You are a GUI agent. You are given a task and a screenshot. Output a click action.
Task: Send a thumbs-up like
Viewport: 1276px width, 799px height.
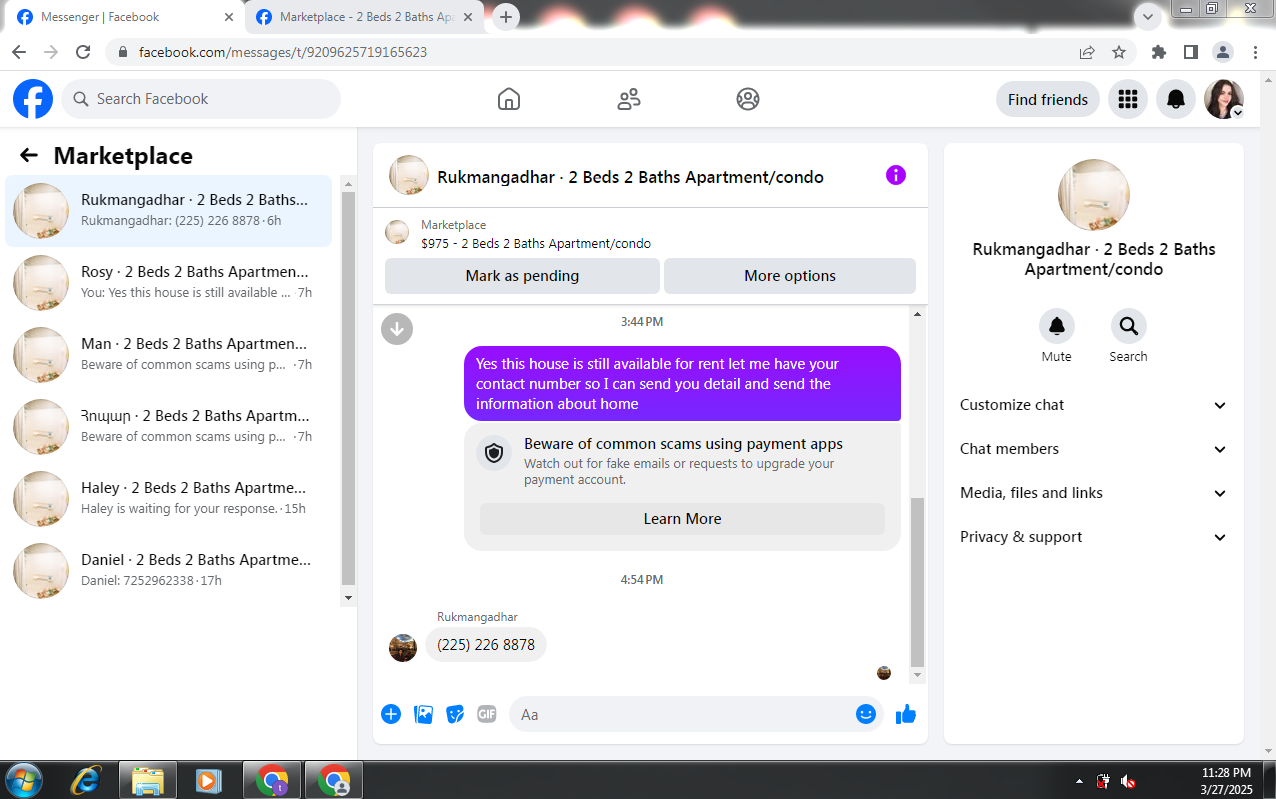coord(906,714)
